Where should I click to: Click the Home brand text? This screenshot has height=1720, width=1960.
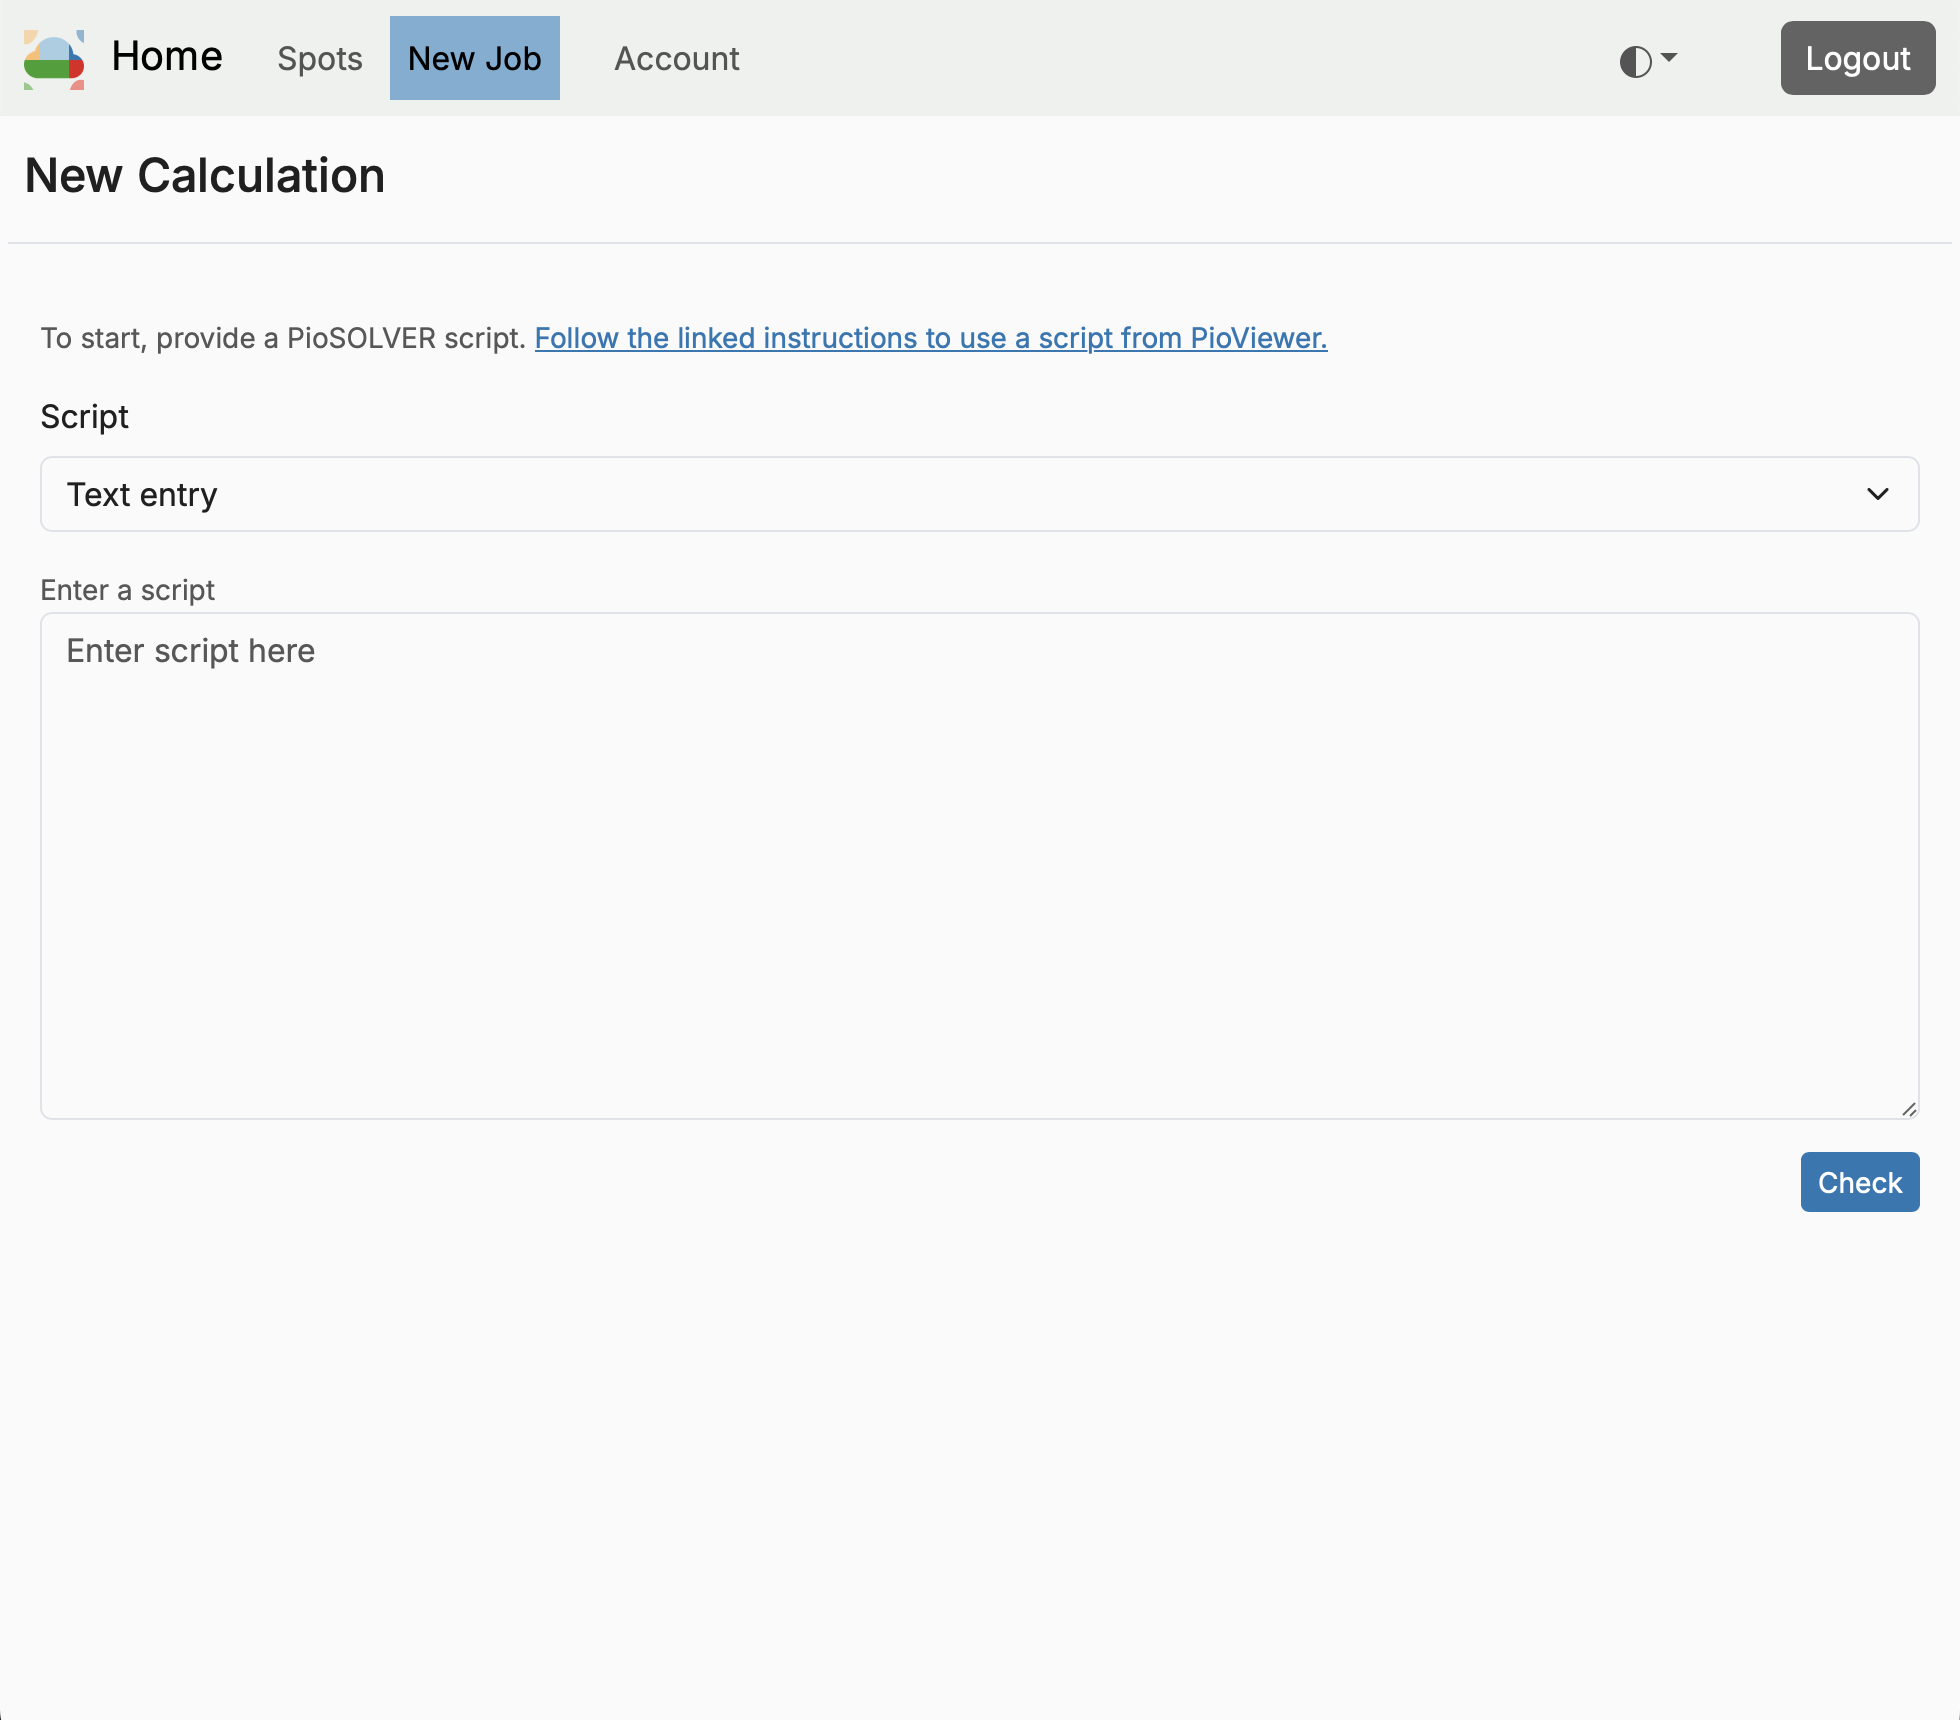(x=167, y=57)
